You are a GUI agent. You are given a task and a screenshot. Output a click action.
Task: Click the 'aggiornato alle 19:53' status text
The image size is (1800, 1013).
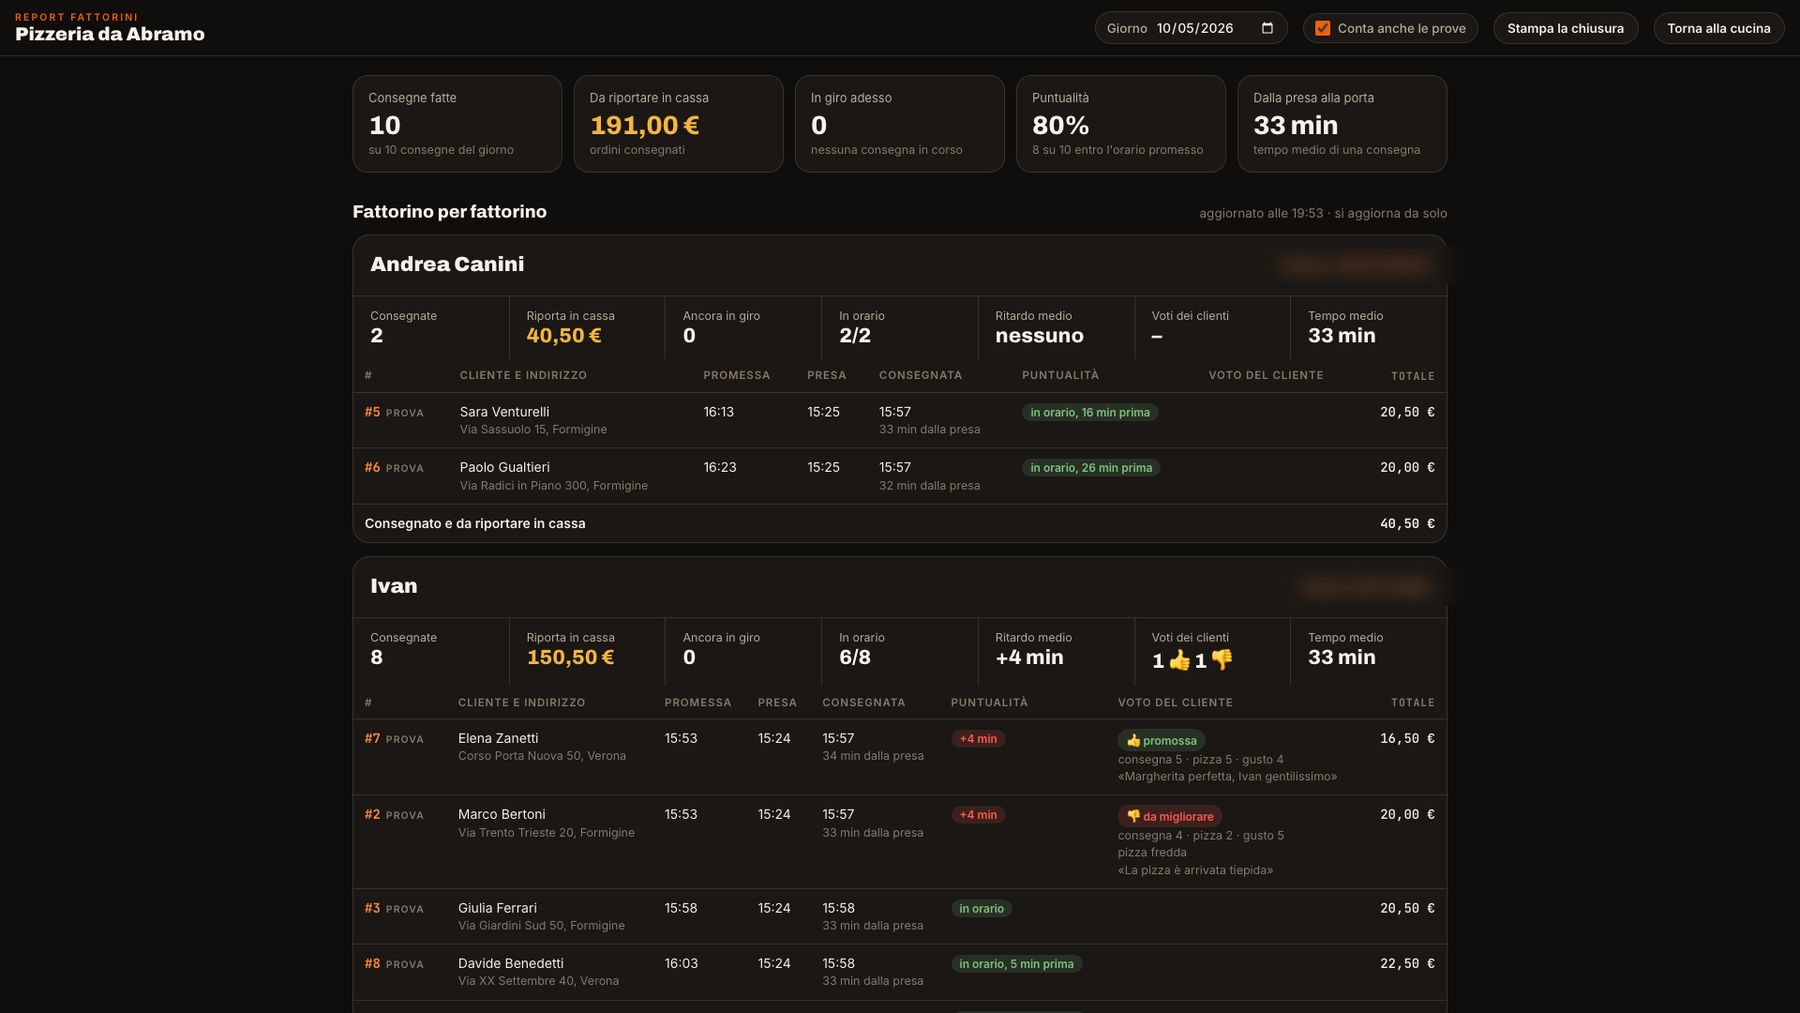(1261, 213)
